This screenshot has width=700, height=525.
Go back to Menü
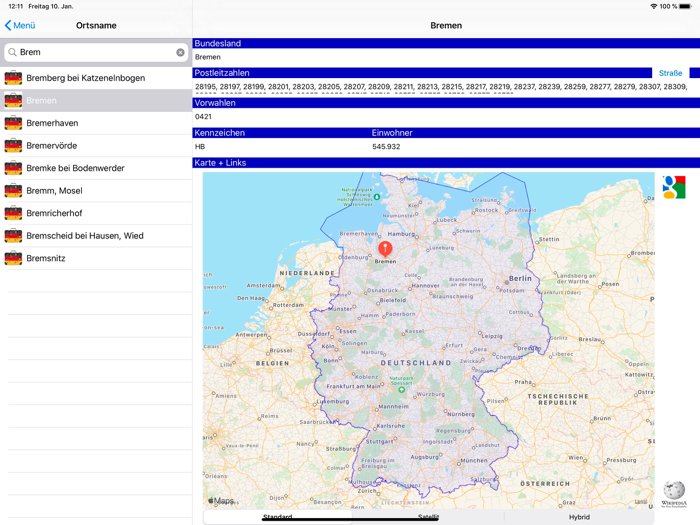click(20, 25)
